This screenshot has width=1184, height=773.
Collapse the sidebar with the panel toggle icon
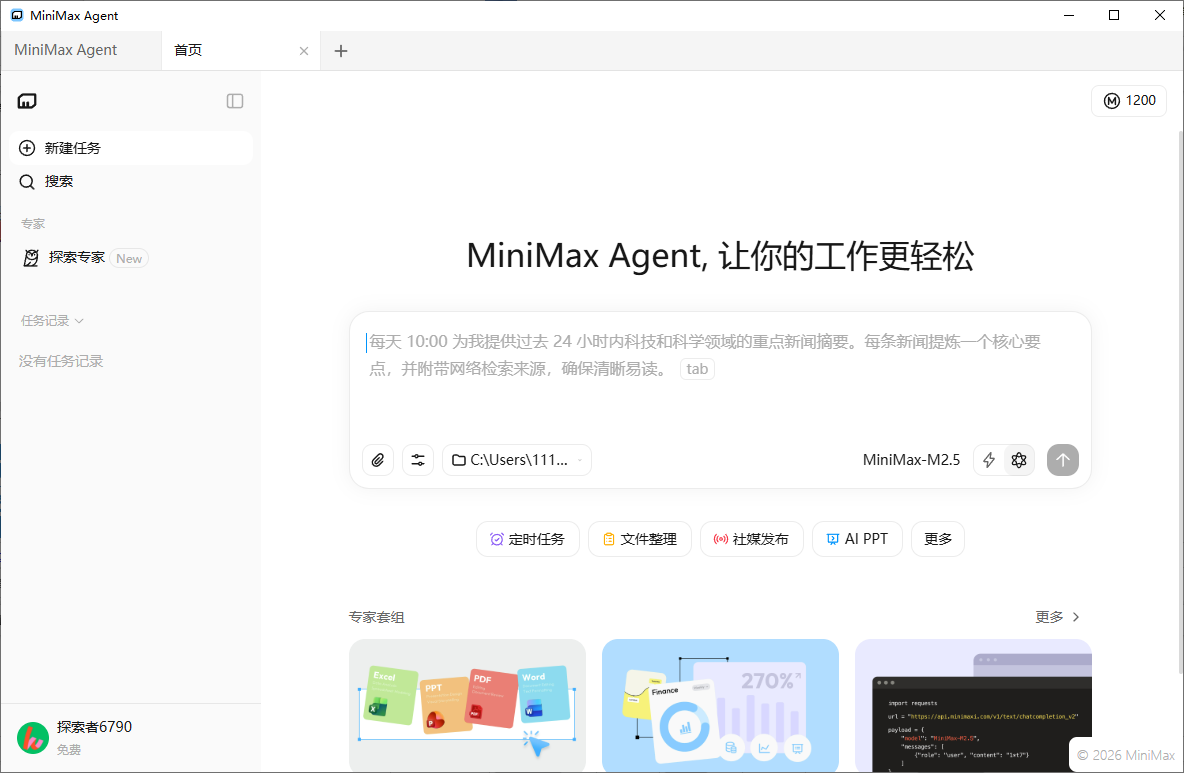234,100
